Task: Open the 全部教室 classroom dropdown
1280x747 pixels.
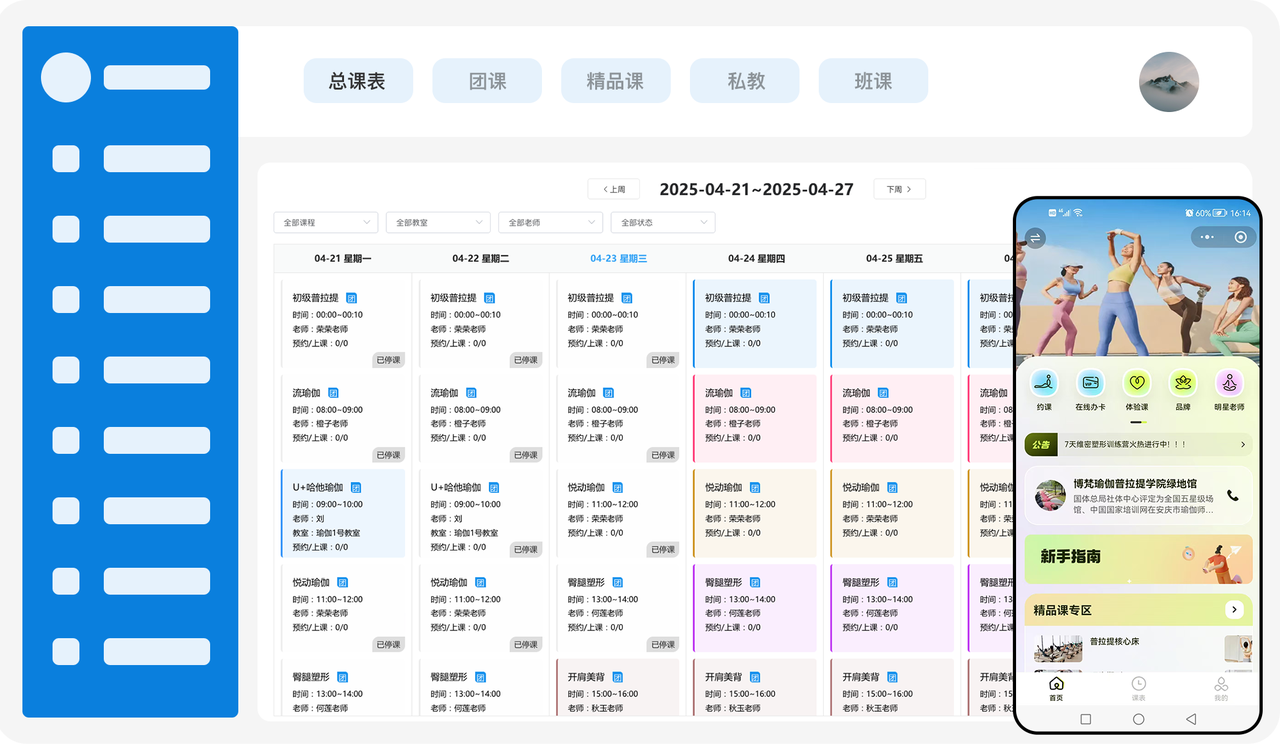Action: point(438,222)
